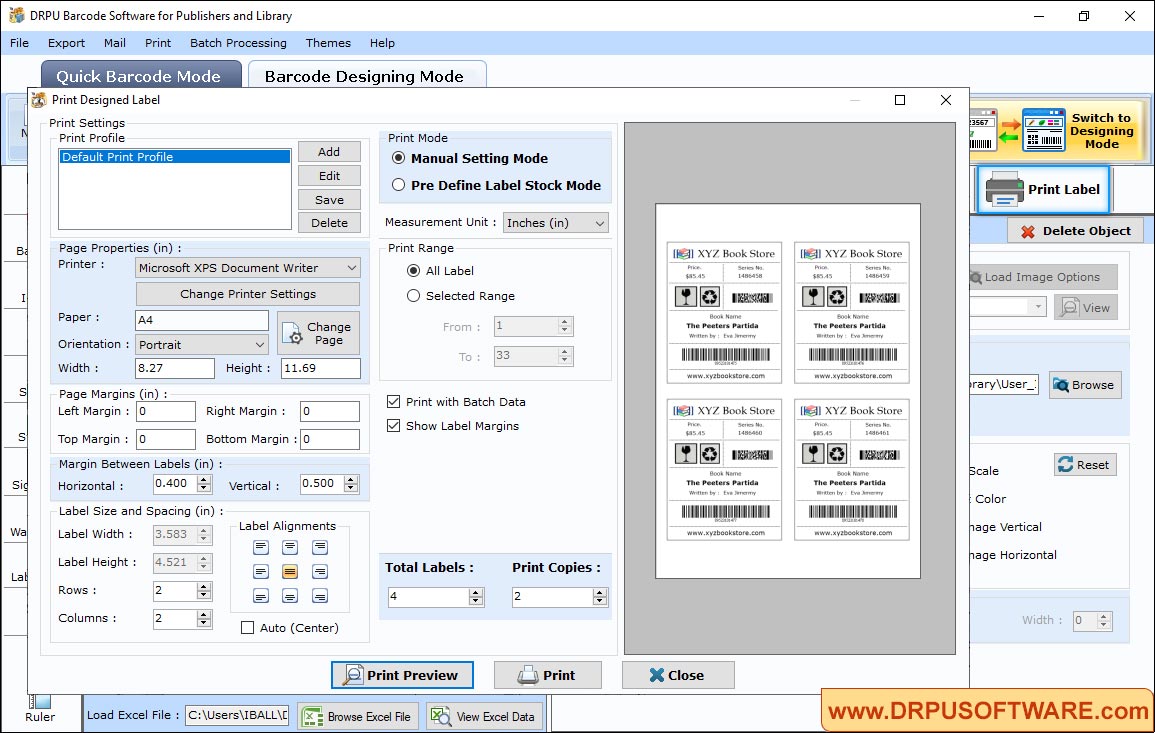Select top-right label alignment icon
The image size is (1155, 733).
(320, 547)
